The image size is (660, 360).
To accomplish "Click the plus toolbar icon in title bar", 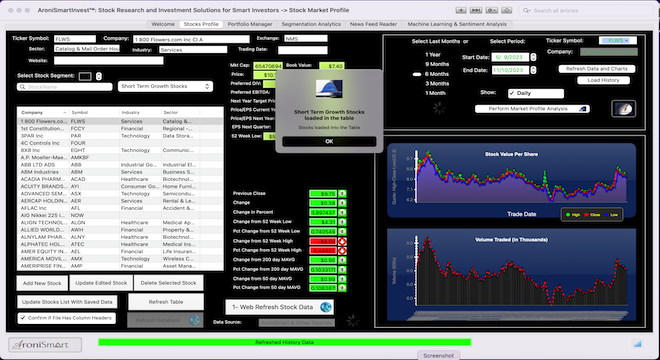I will click(461, 10).
